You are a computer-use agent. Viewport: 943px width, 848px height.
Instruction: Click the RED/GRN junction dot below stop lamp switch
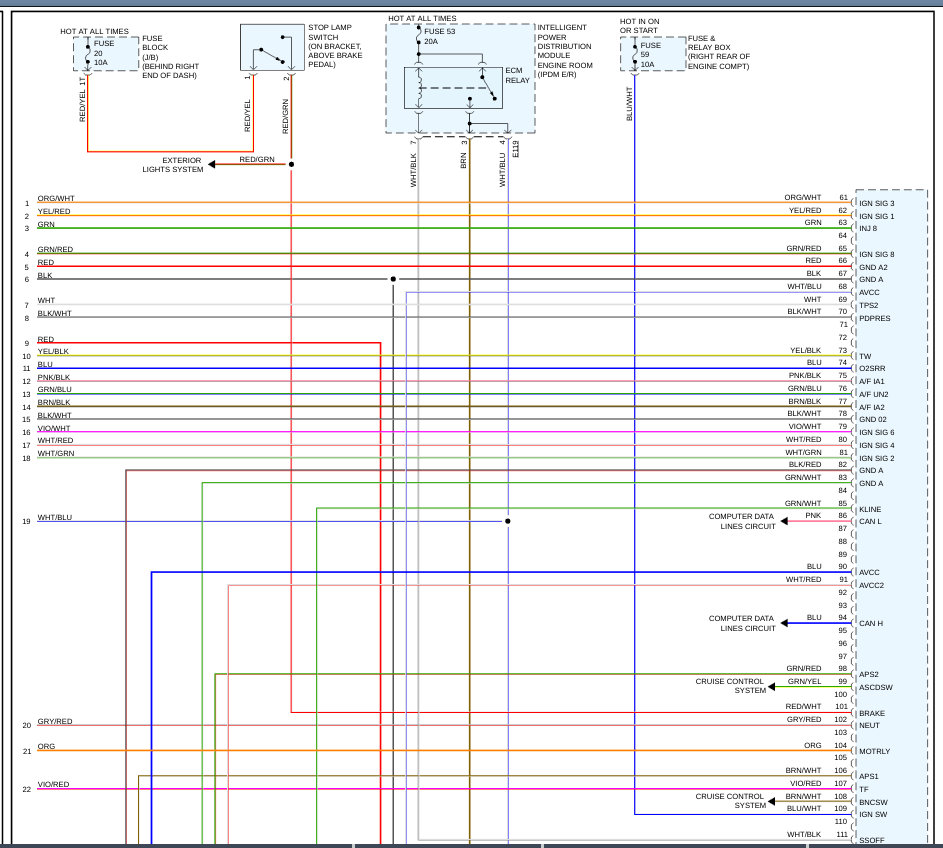(x=291, y=164)
